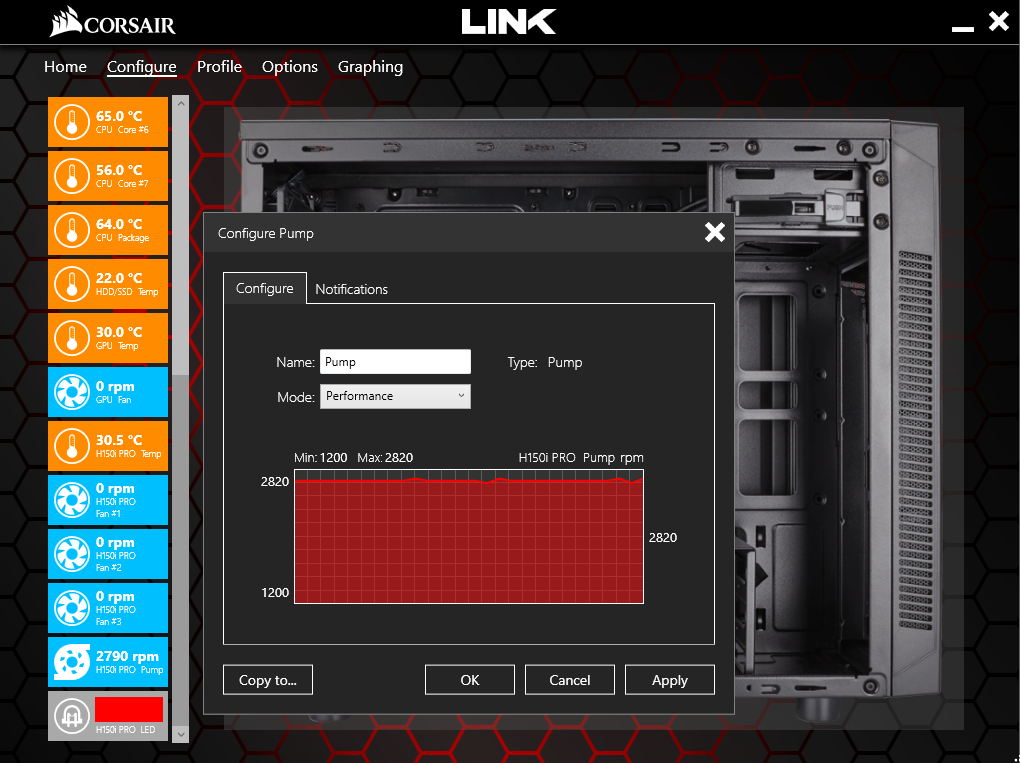
Task: Select the GPU Temp tile
Action: (x=108, y=338)
